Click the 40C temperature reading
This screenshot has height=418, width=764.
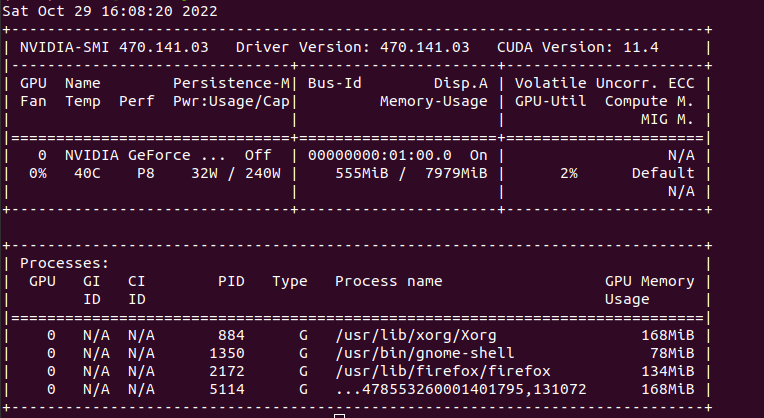(78, 173)
